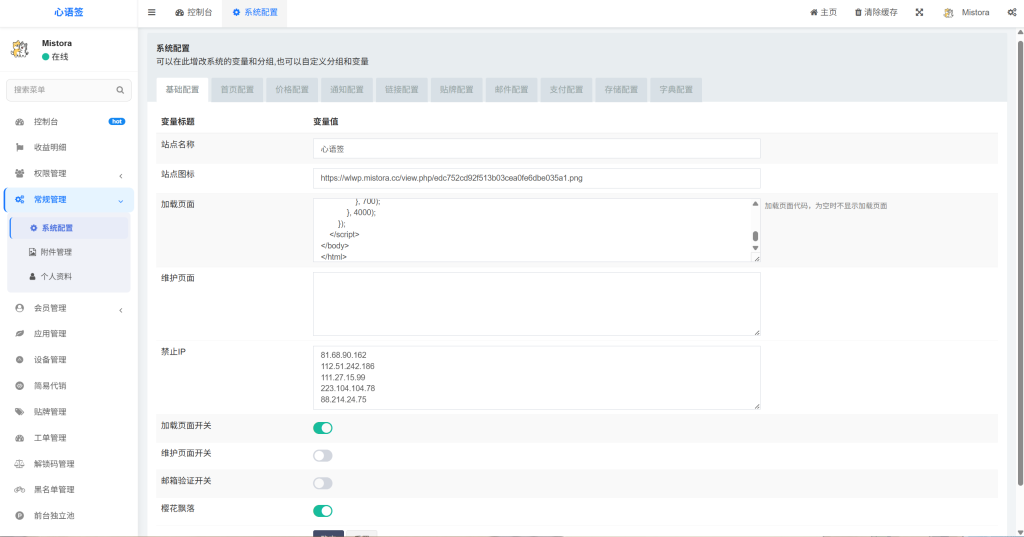Turn off the 樱花飘落 toggle
The height and width of the screenshot is (537, 1024).
[323, 511]
